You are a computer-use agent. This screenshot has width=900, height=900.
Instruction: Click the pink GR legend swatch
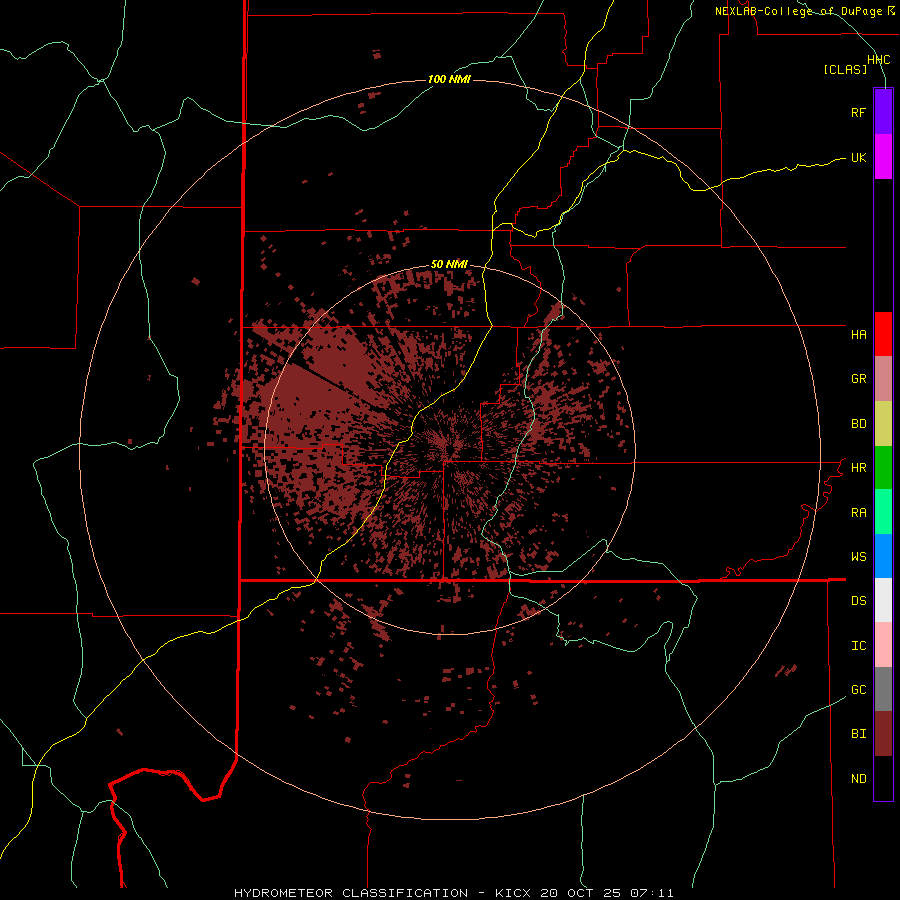pyautogui.click(x=883, y=379)
